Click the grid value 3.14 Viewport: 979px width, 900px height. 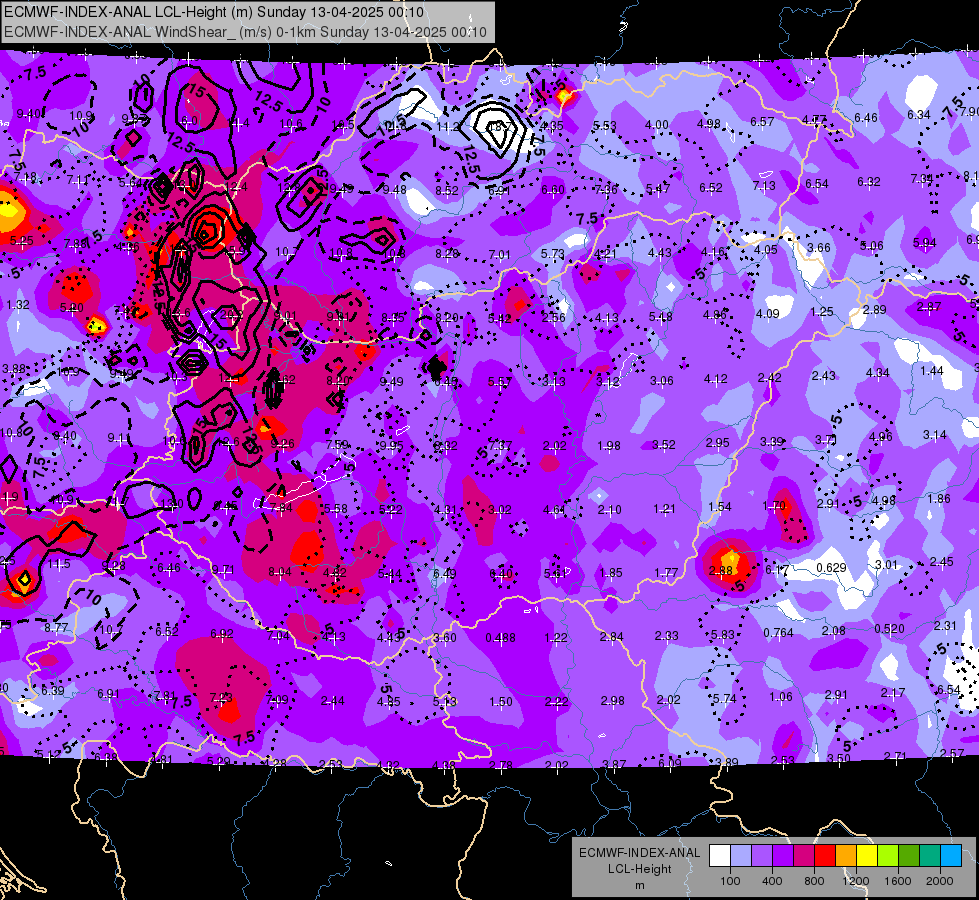[935, 434]
